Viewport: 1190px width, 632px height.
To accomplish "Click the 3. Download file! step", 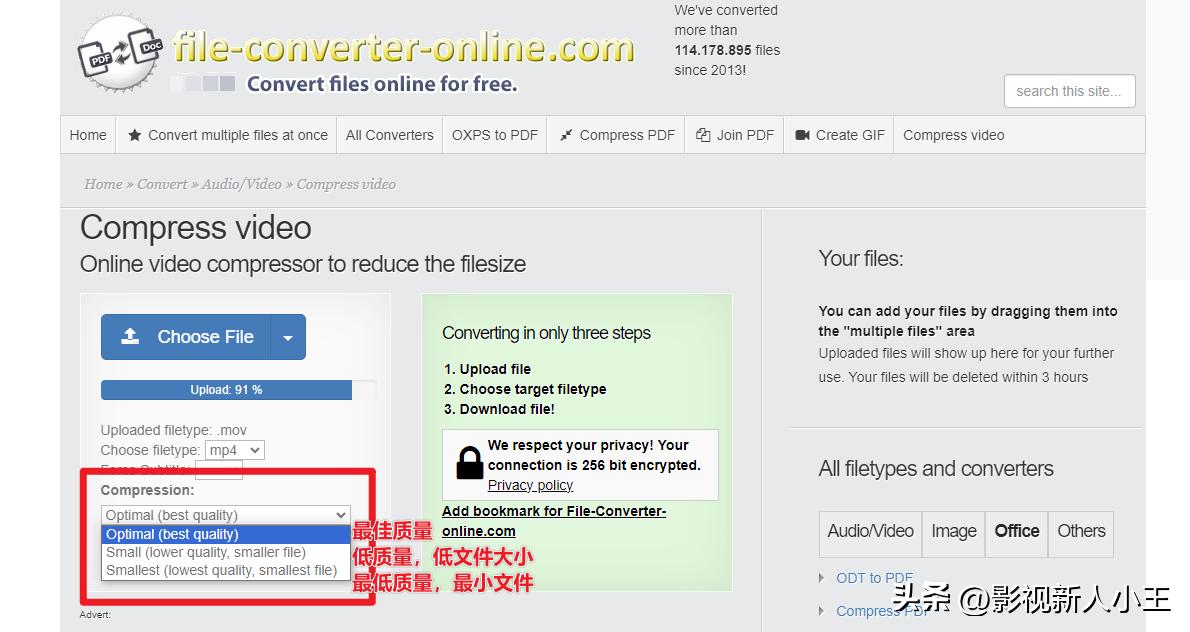I will click(x=499, y=409).
